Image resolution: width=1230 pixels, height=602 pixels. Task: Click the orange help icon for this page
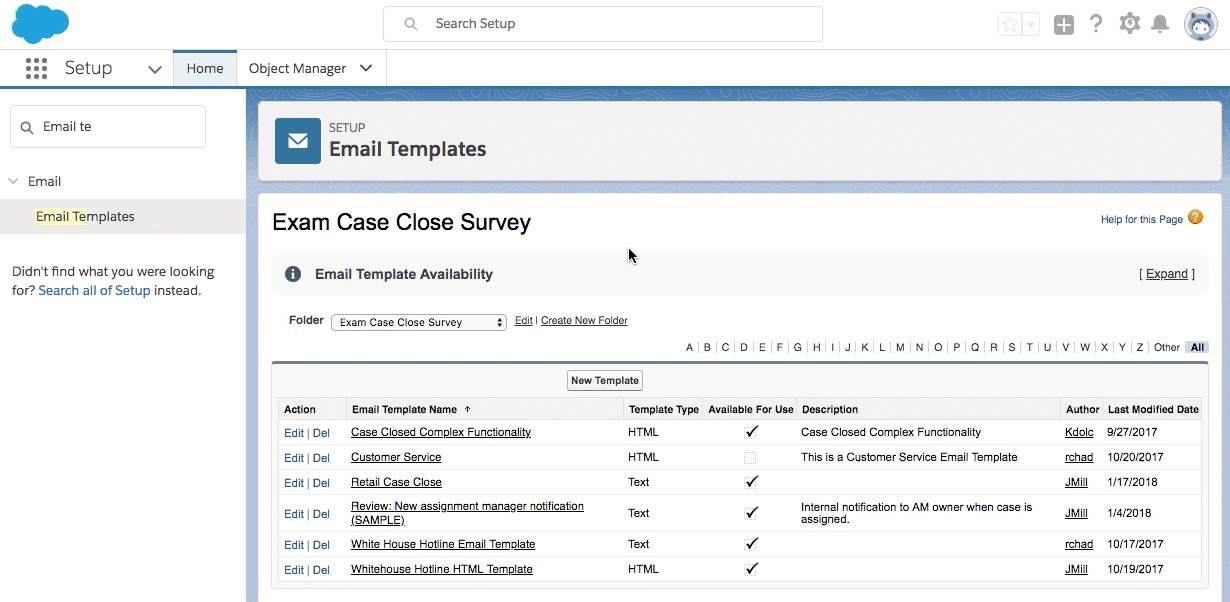(x=1195, y=217)
